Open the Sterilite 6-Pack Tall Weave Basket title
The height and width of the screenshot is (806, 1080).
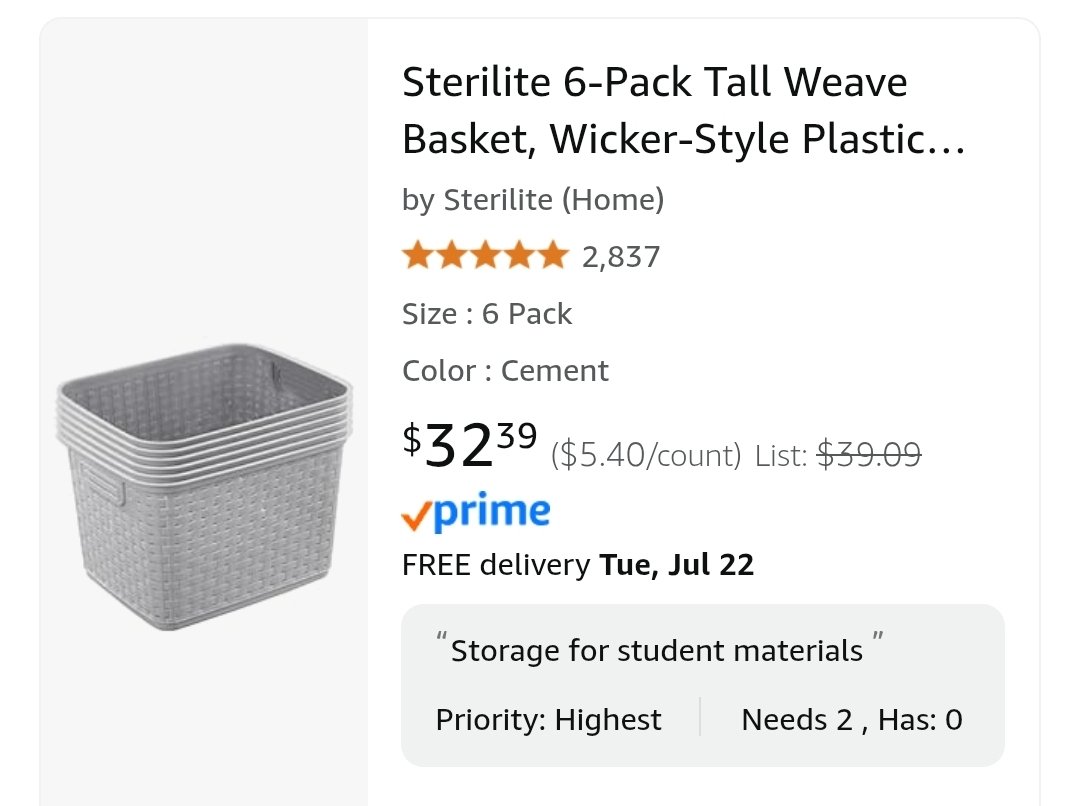click(684, 110)
